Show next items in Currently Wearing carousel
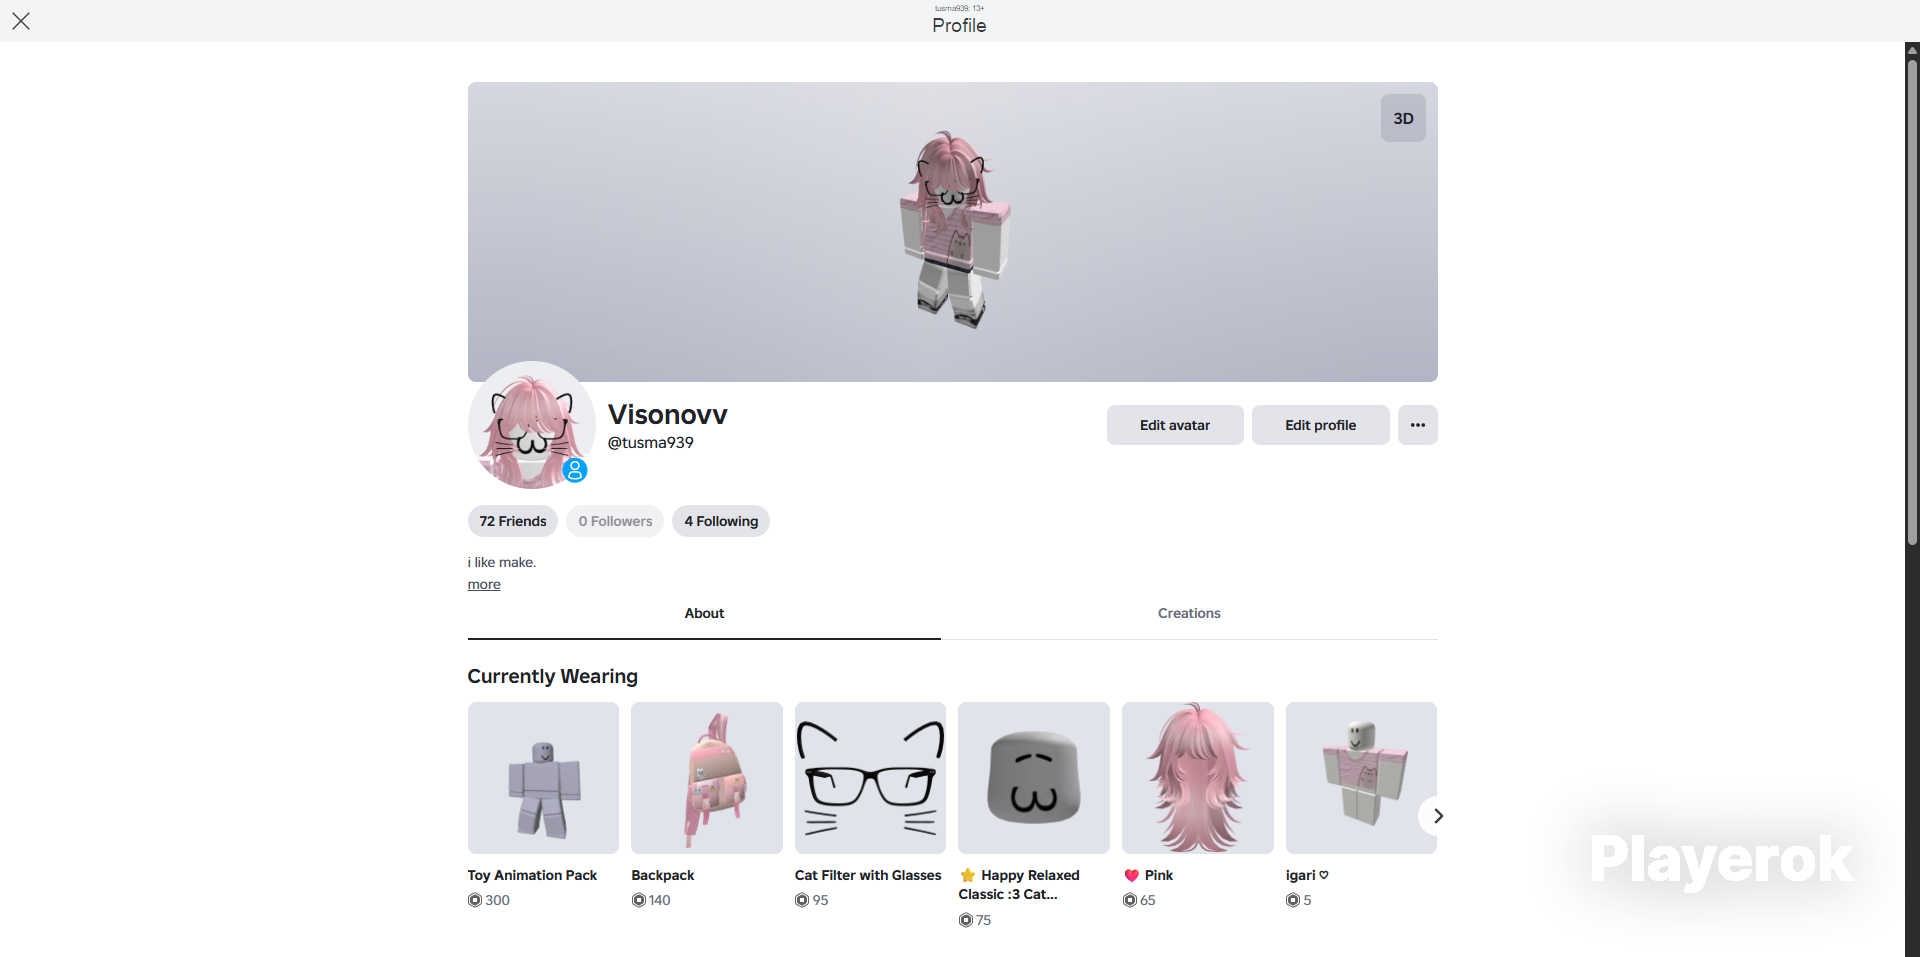1920x957 pixels. (x=1437, y=816)
